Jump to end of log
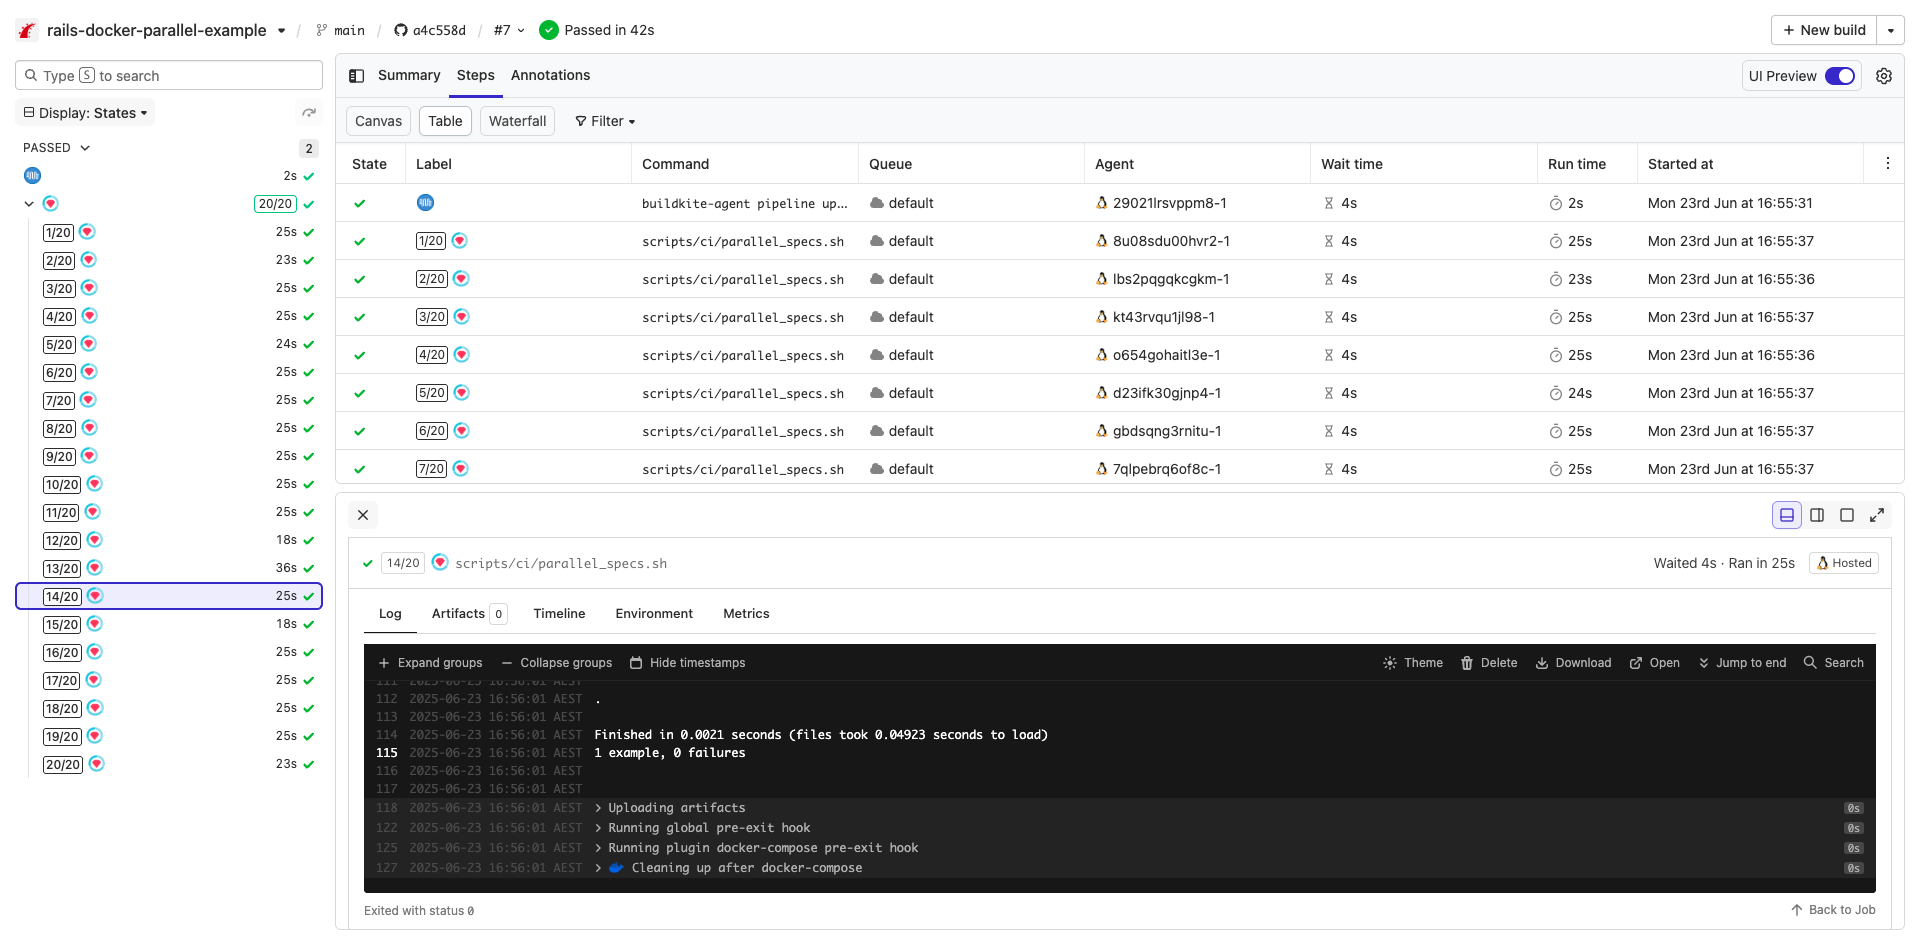The image size is (1914, 942). pos(1742,663)
